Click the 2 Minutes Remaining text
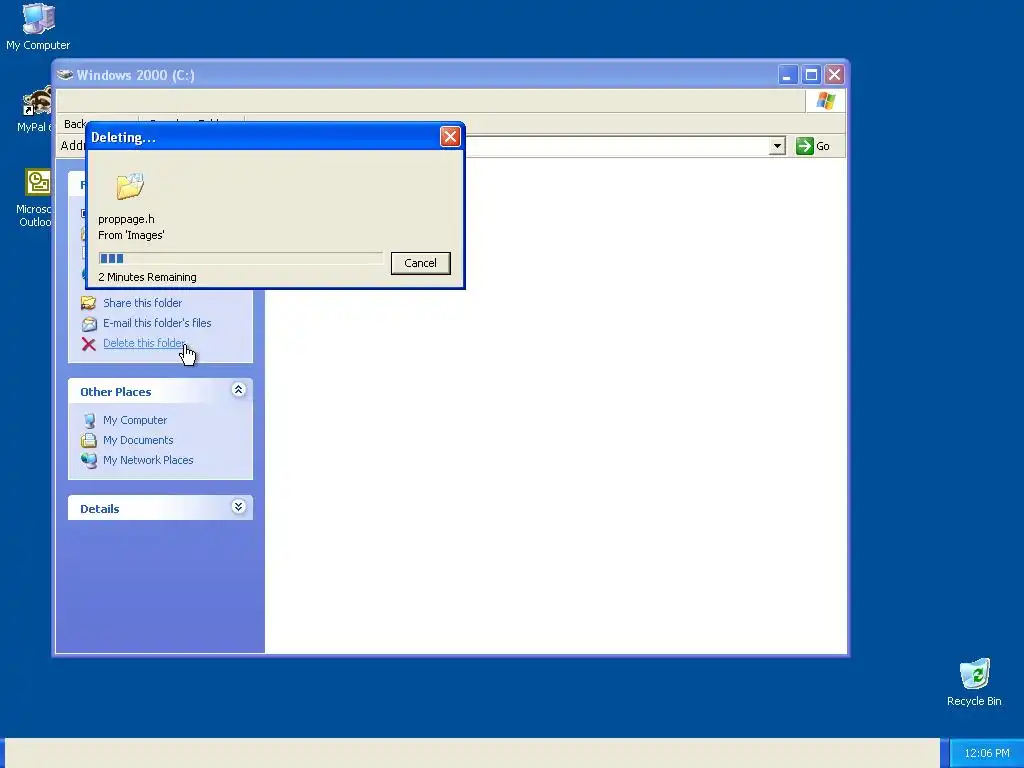 tap(147, 277)
